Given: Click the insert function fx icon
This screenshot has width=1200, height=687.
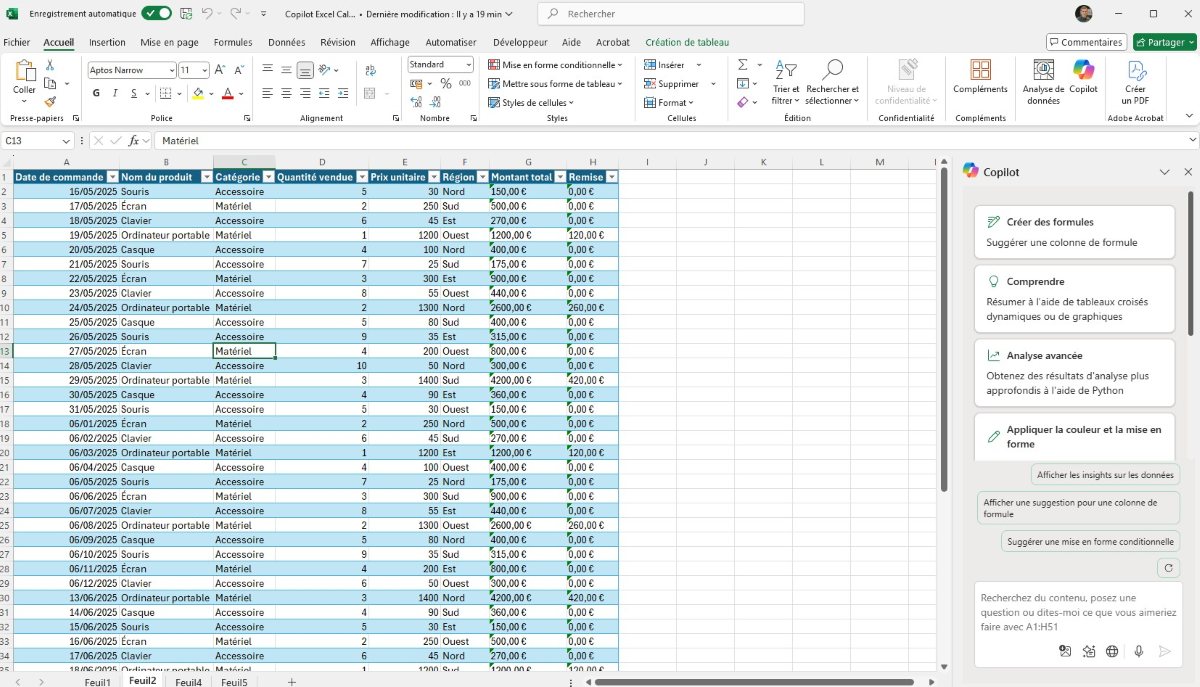Looking at the screenshot, I should (134, 141).
